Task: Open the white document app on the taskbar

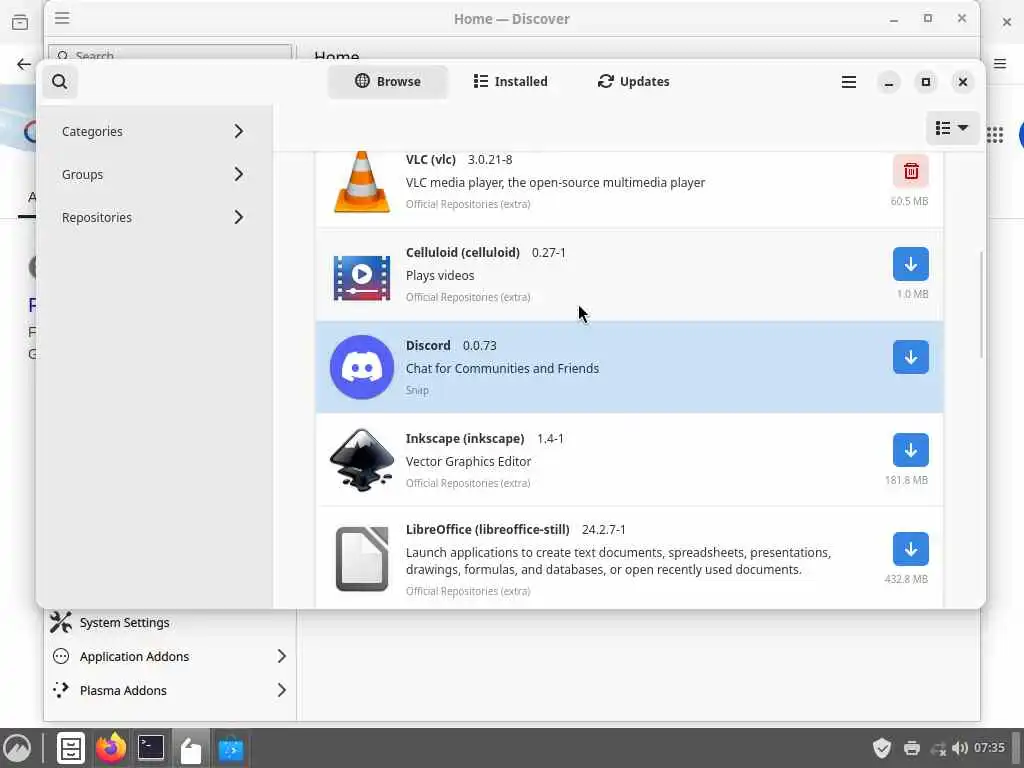Action: (191, 749)
